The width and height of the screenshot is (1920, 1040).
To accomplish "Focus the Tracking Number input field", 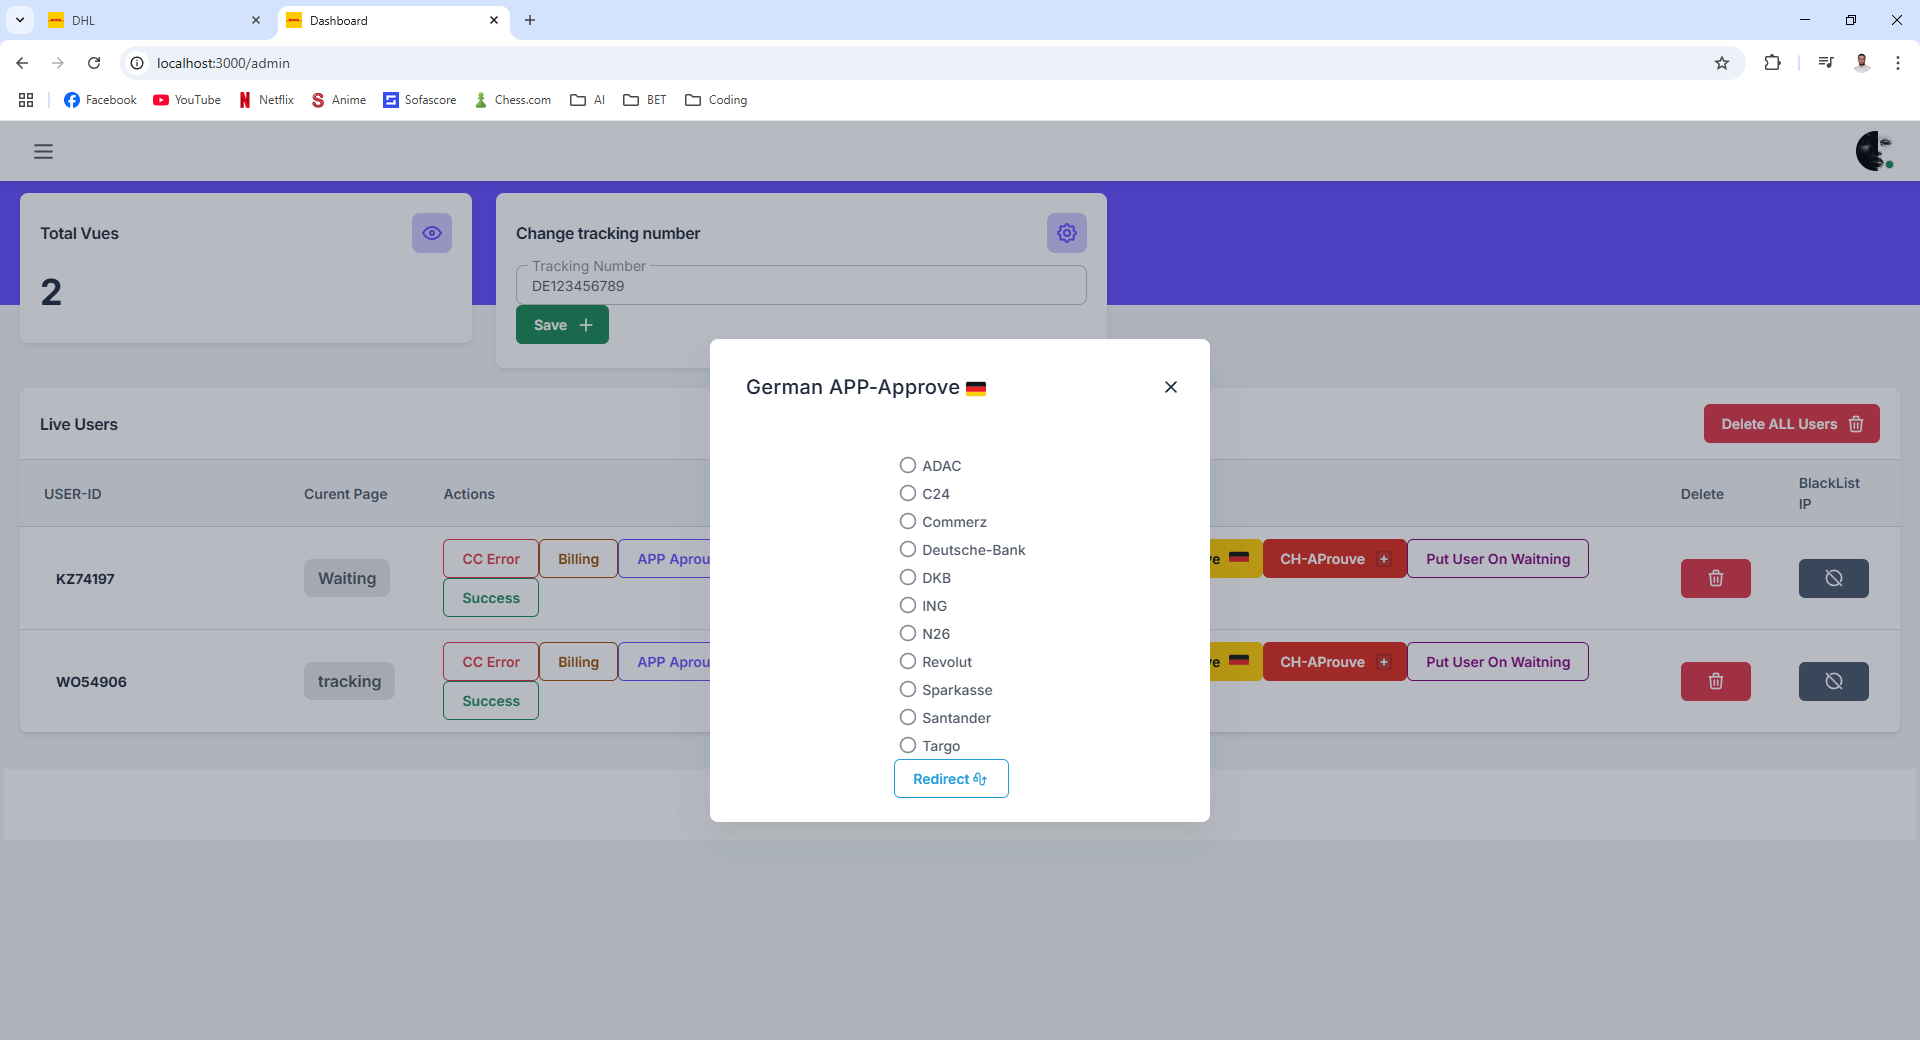I will [801, 286].
